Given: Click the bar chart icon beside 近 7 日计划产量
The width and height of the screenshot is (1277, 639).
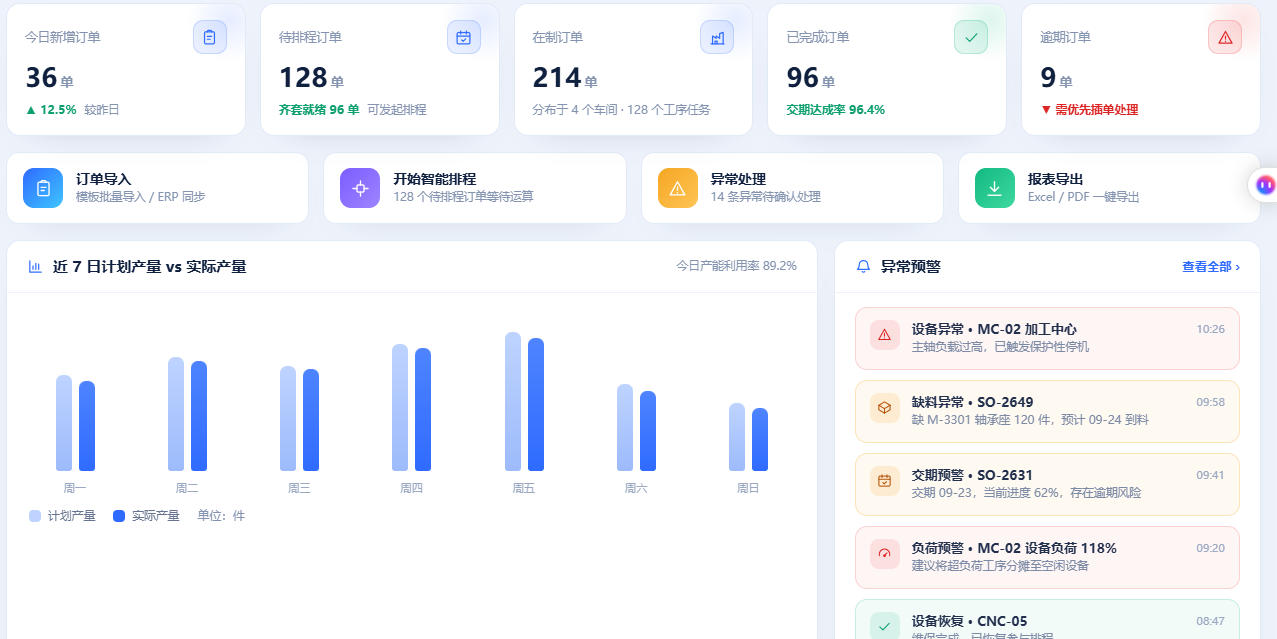Looking at the screenshot, I should 35,267.
